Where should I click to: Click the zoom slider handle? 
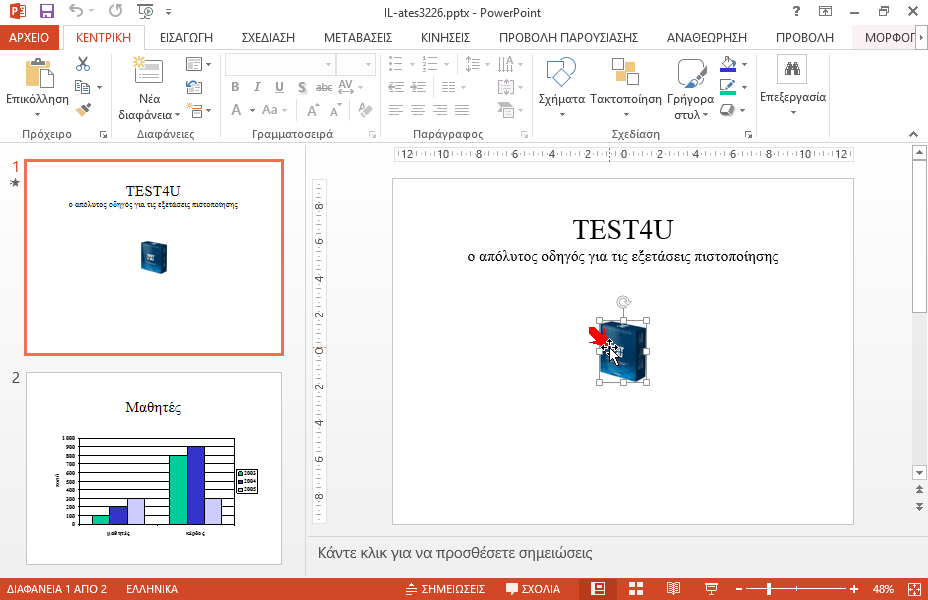(x=769, y=589)
